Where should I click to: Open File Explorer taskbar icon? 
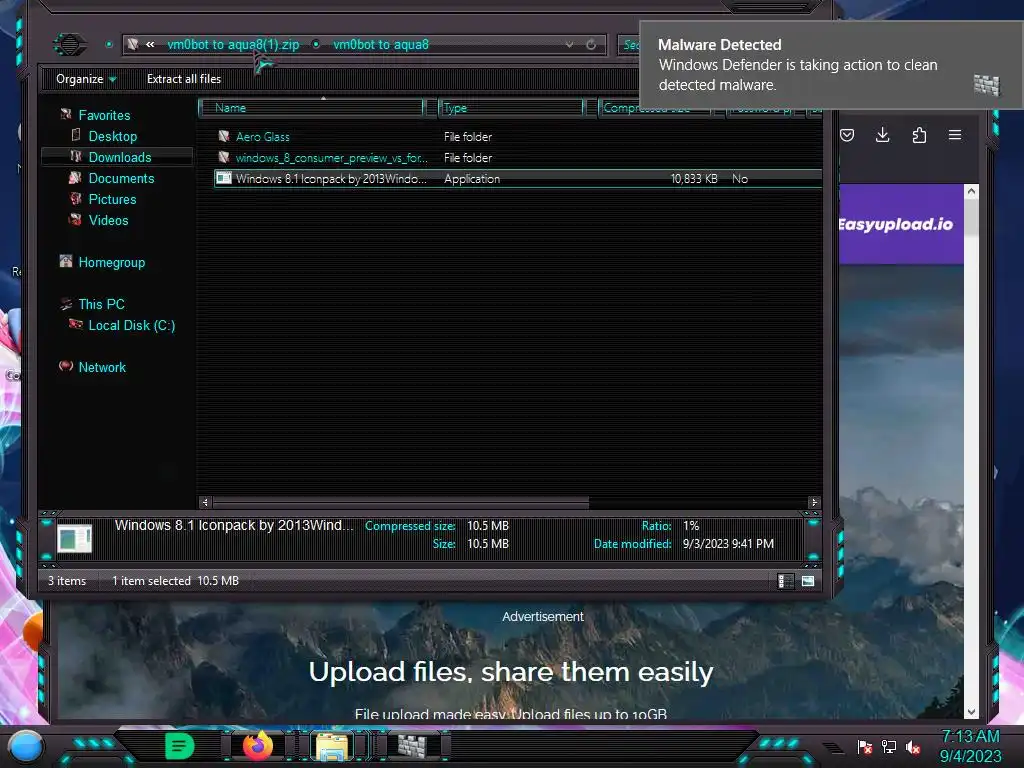332,746
